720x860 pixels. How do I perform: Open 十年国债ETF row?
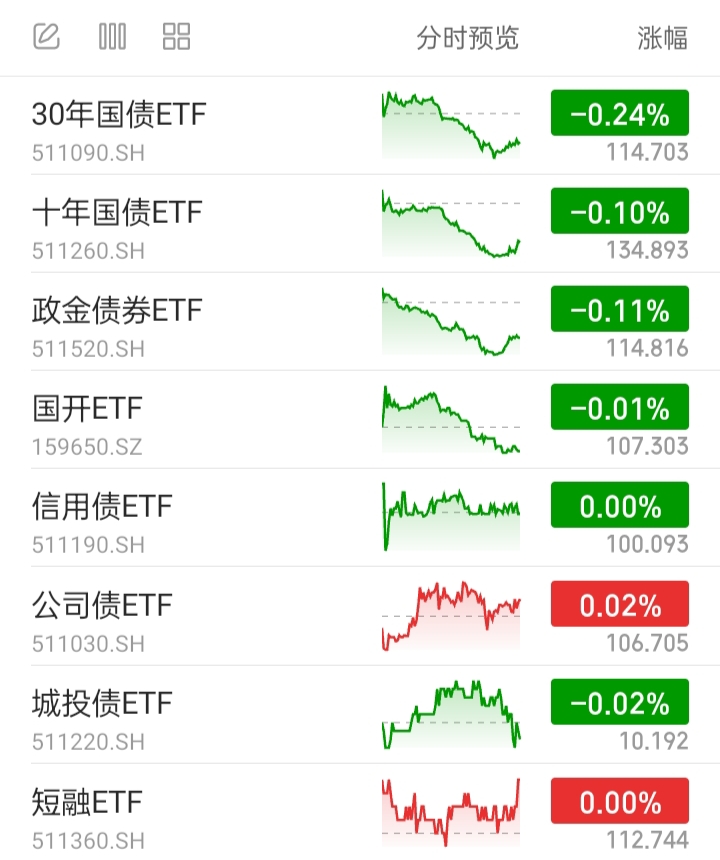117,212
